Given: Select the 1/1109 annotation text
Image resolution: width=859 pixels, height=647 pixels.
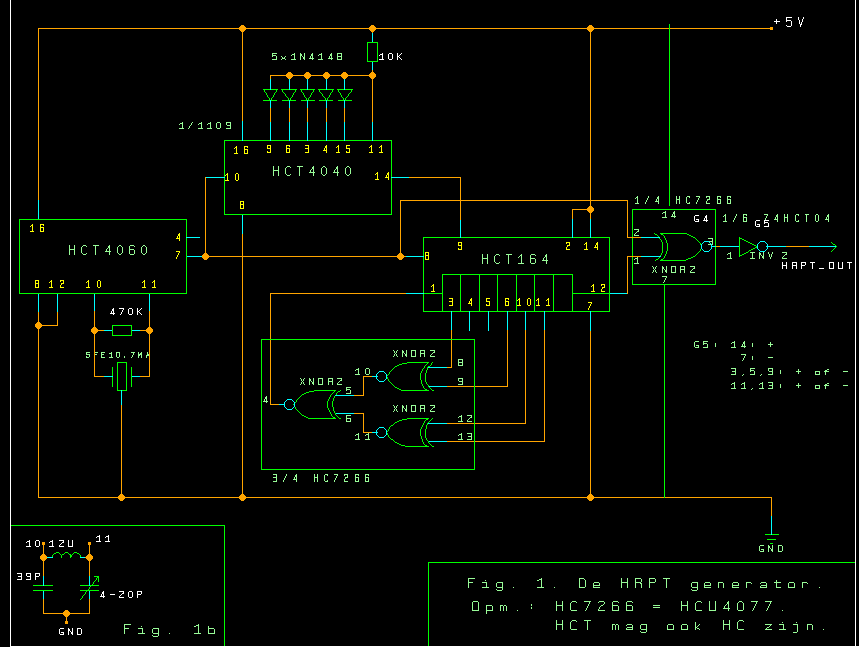Looking at the screenshot, I should click(x=205, y=125).
